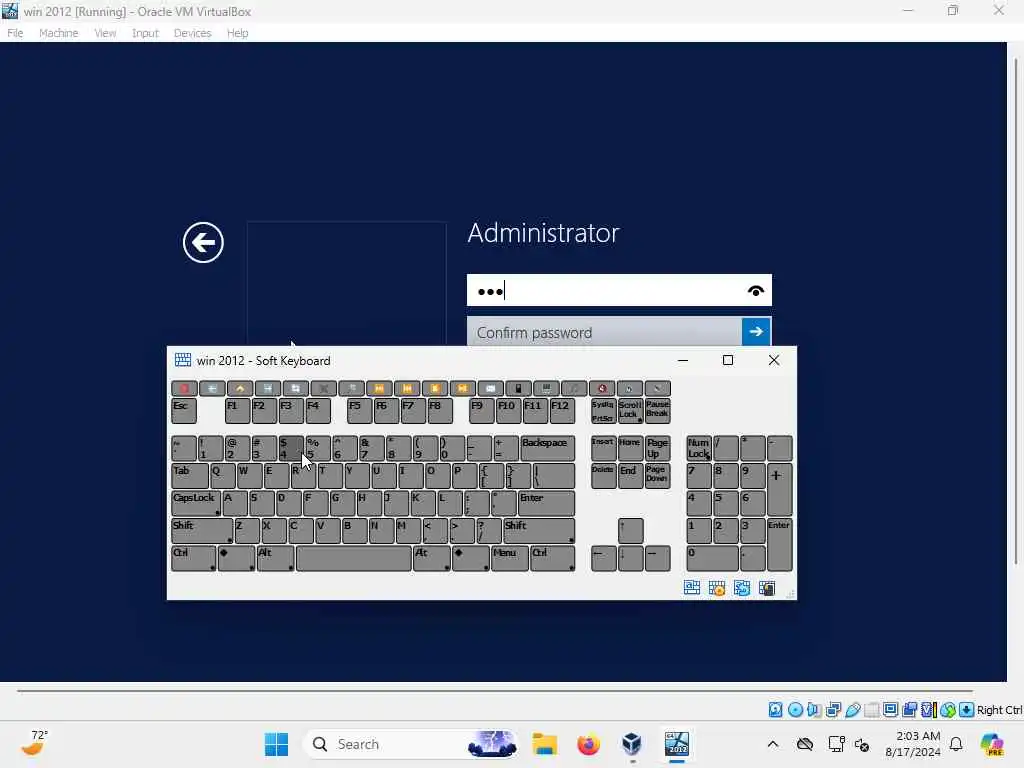
Task: Open Copilot icon in system tray
Action: tap(992, 744)
